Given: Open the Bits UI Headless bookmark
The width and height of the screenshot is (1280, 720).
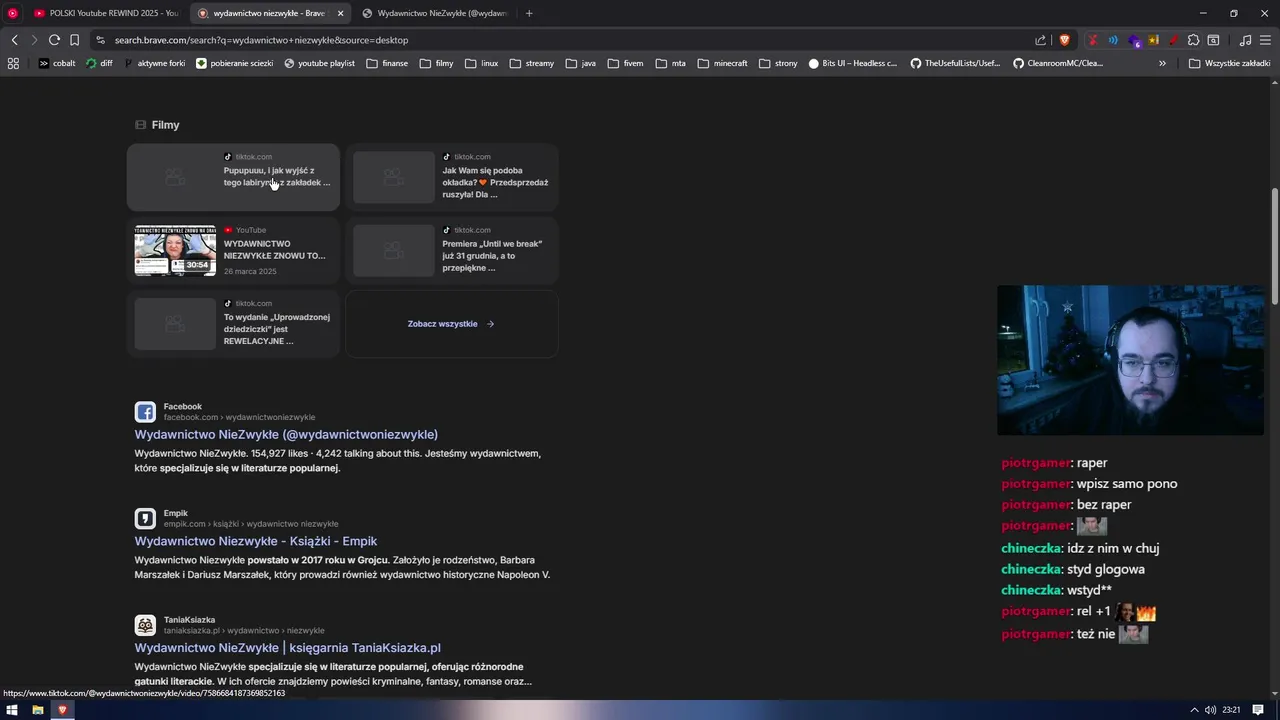Looking at the screenshot, I should (853, 63).
